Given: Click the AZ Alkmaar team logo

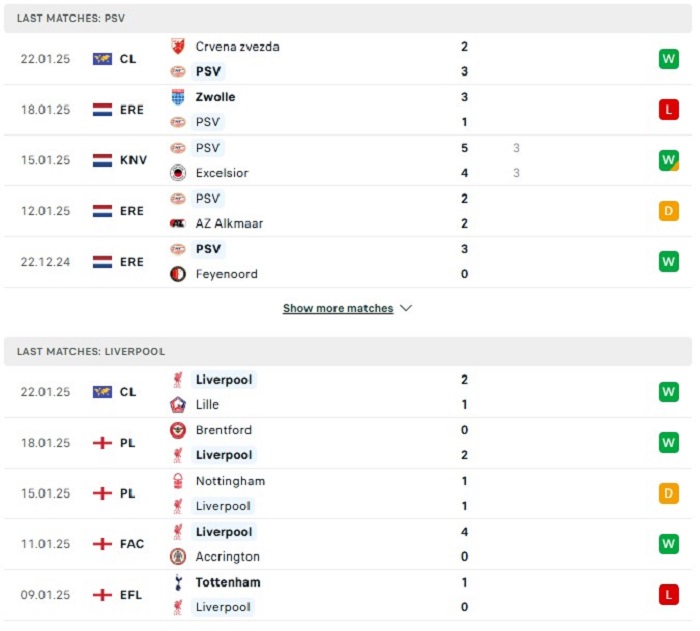Looking at the screenshot, I should point(178,223).
